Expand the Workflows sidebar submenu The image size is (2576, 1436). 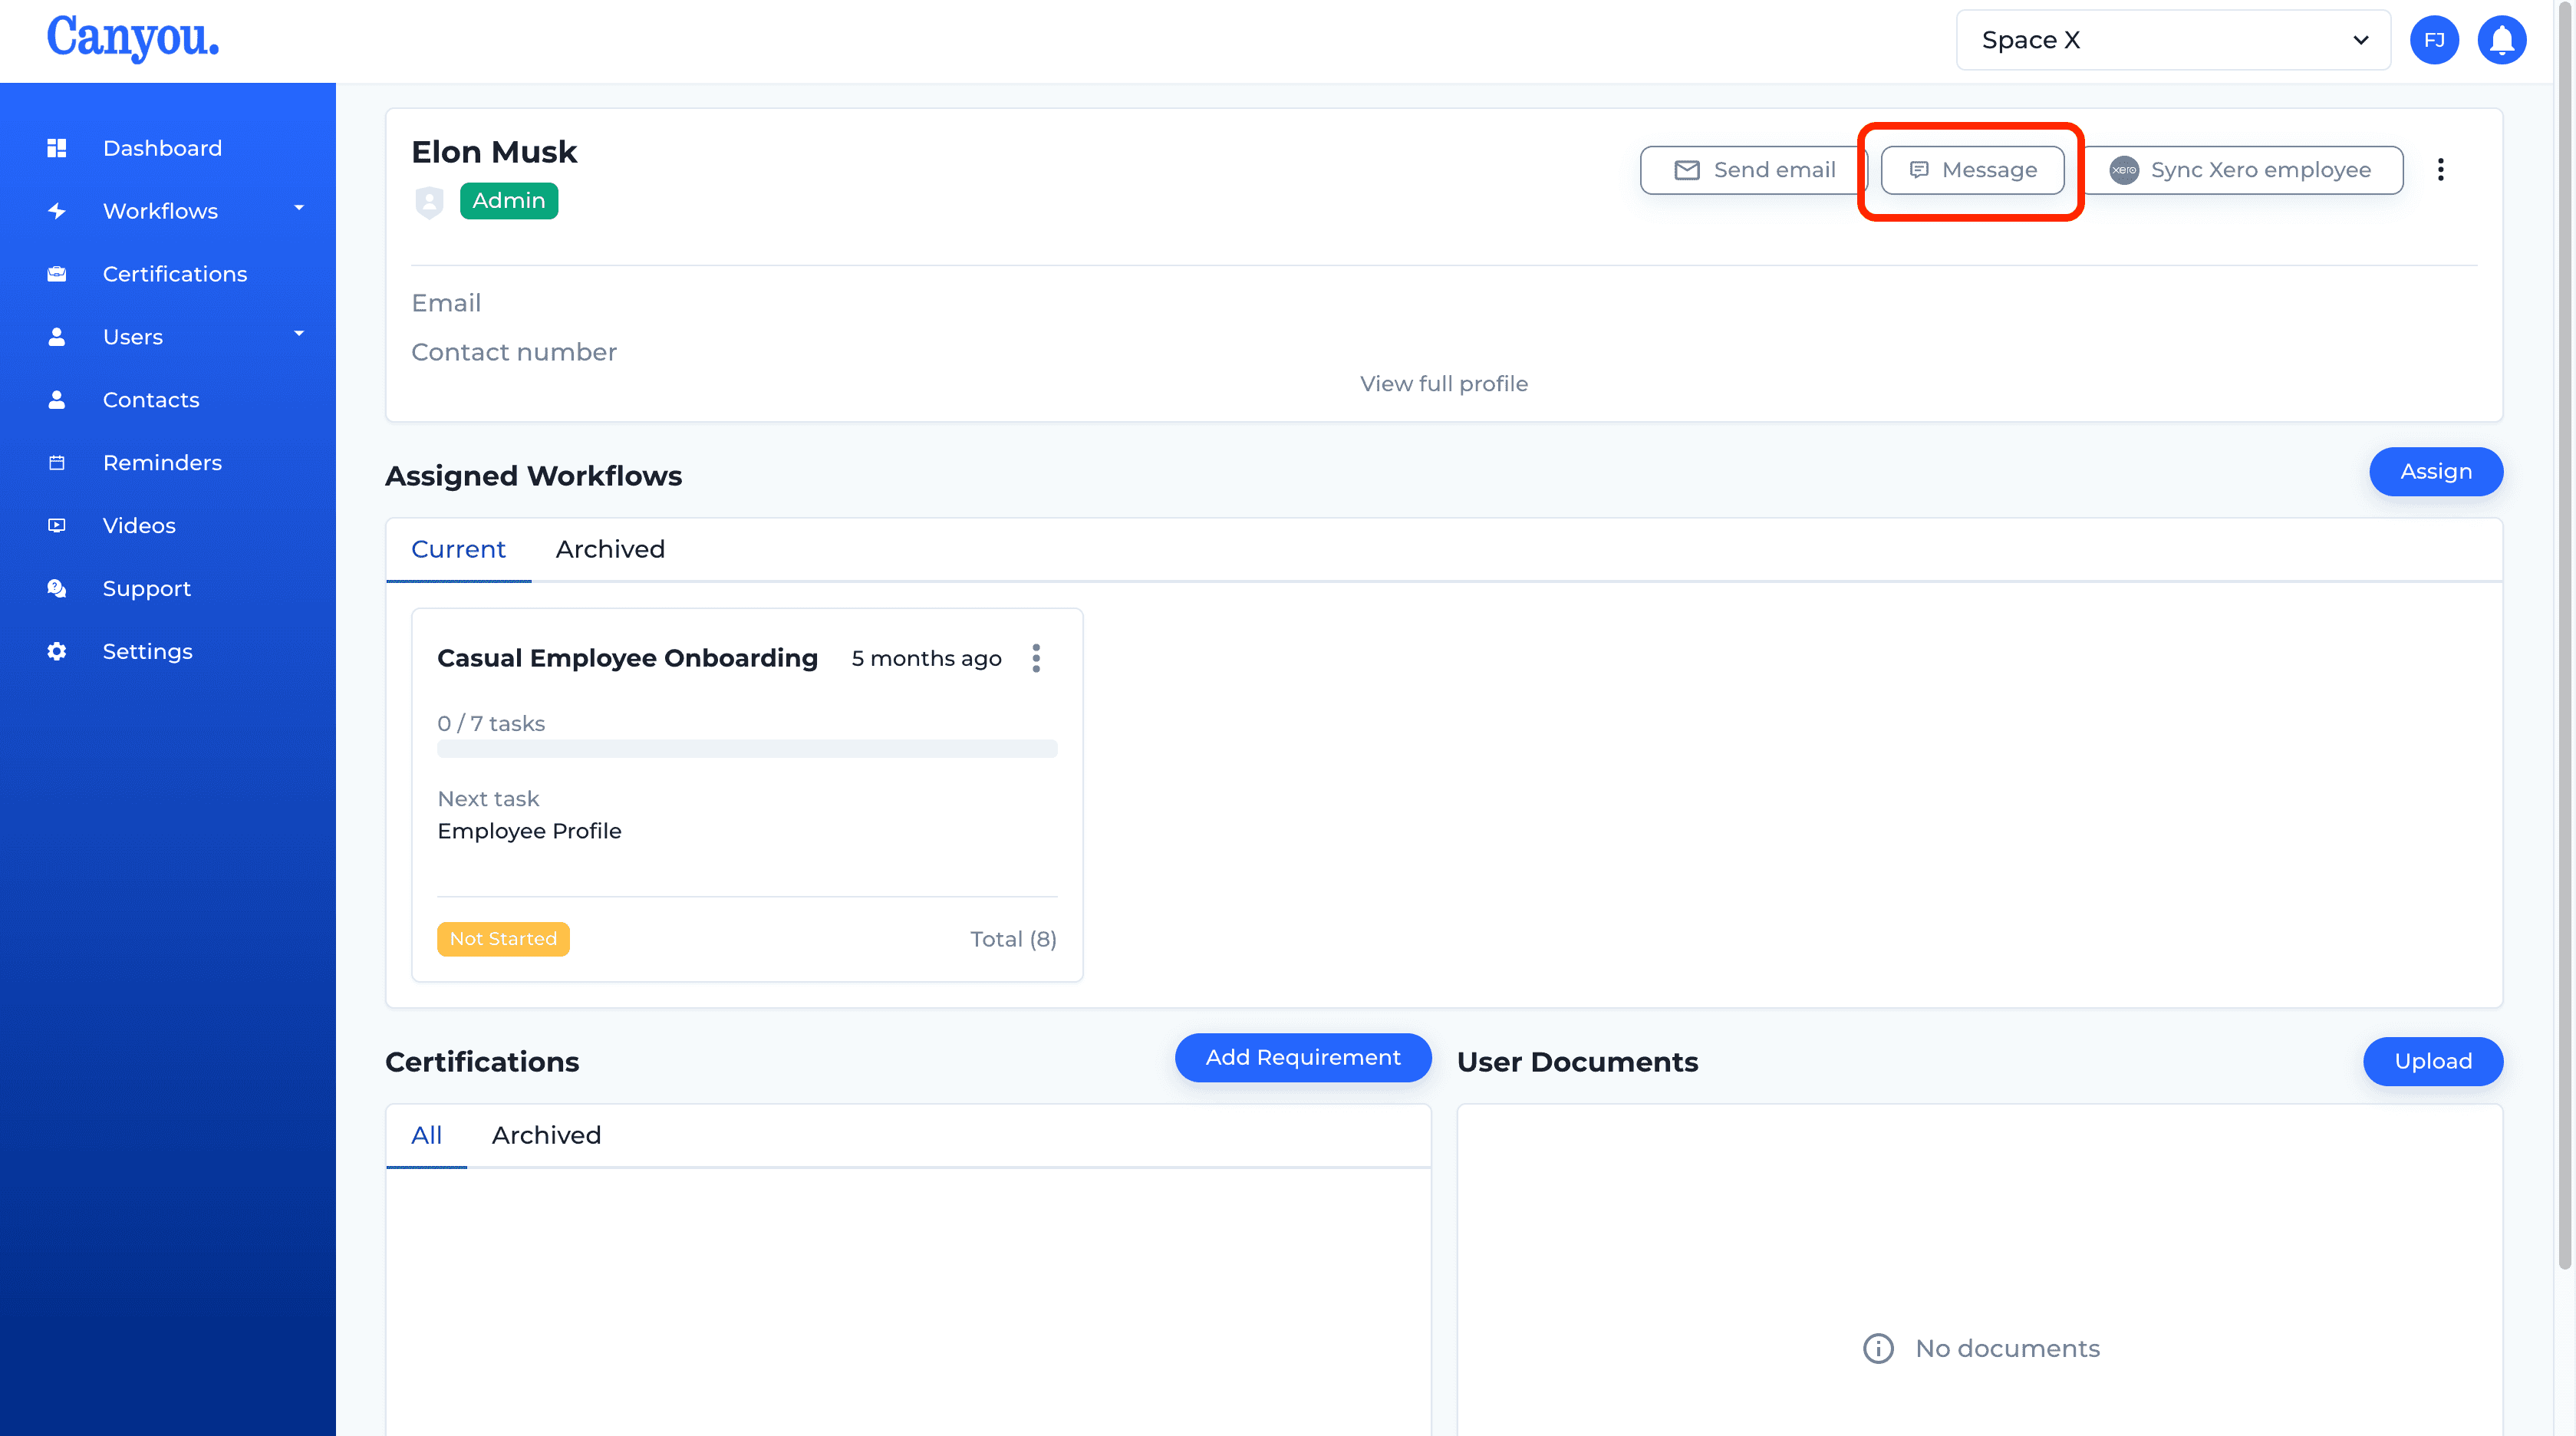coord(298,209)
